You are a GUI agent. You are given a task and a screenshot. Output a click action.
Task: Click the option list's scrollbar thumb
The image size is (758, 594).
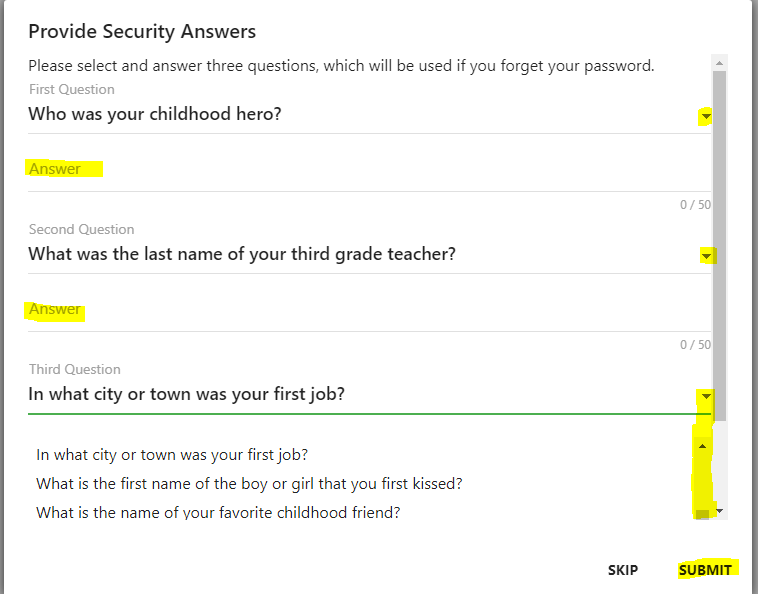click(x=702, y=514)
